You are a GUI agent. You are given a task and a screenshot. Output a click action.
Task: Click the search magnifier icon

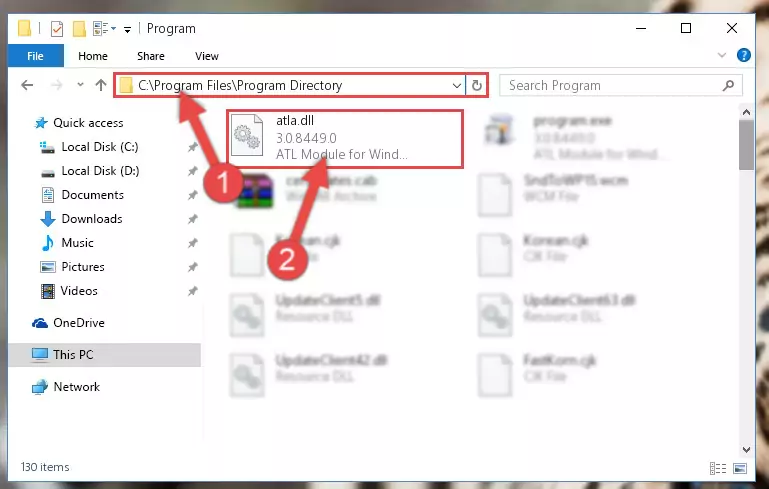click(x=728, y=85)
